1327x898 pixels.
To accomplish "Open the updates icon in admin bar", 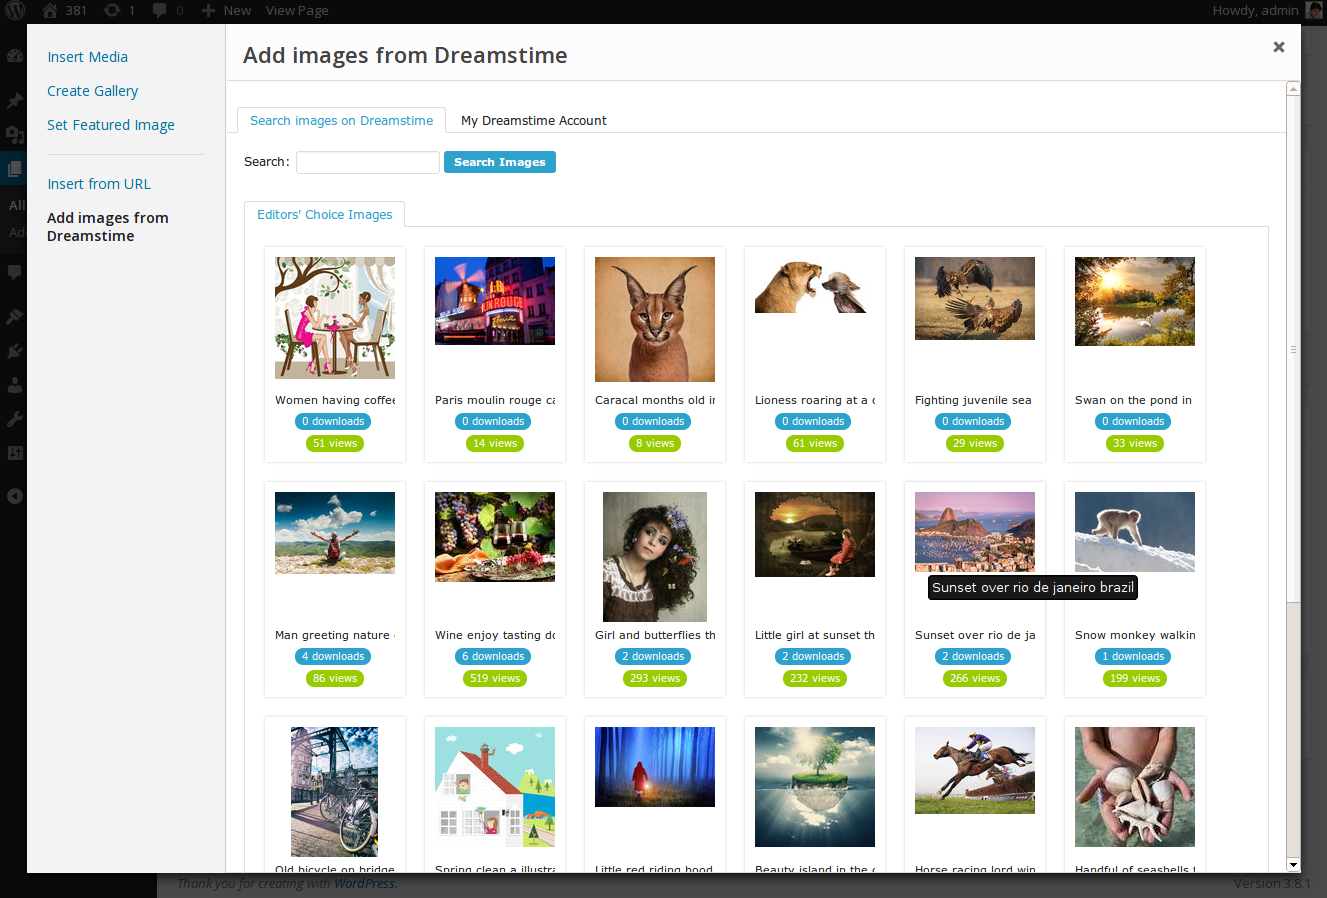I will 112,10.
